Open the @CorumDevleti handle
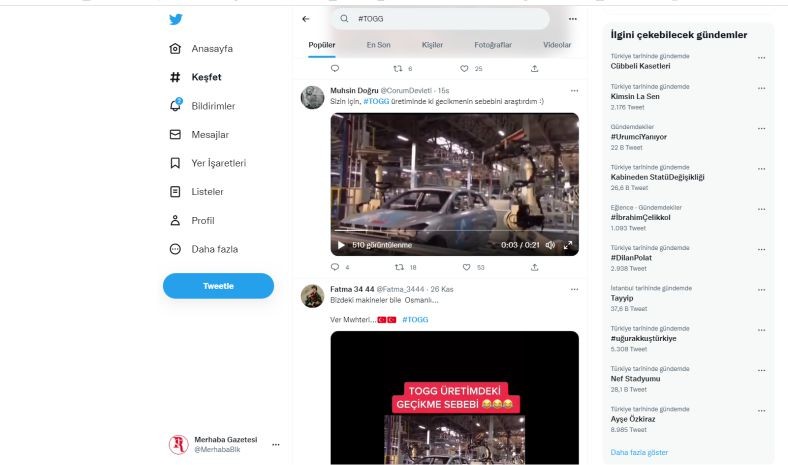This screenshot has width=788, height=465. coord(406,90)
